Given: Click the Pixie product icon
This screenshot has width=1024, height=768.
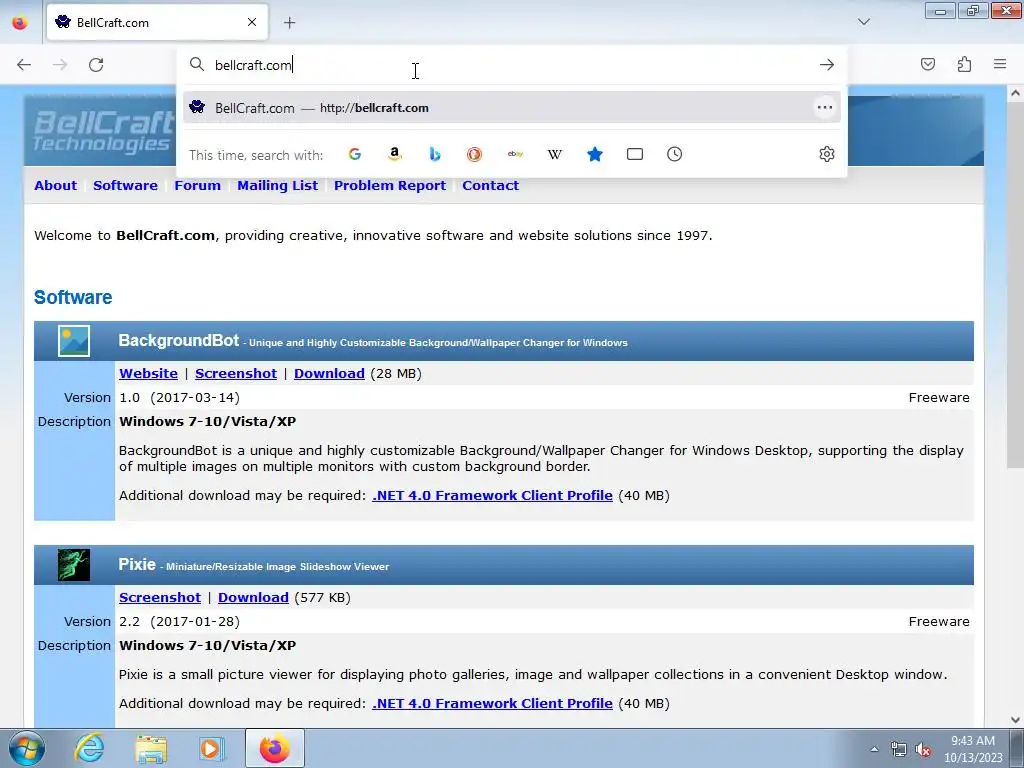Looking at the screenshot, I should [x=74, y=565].
